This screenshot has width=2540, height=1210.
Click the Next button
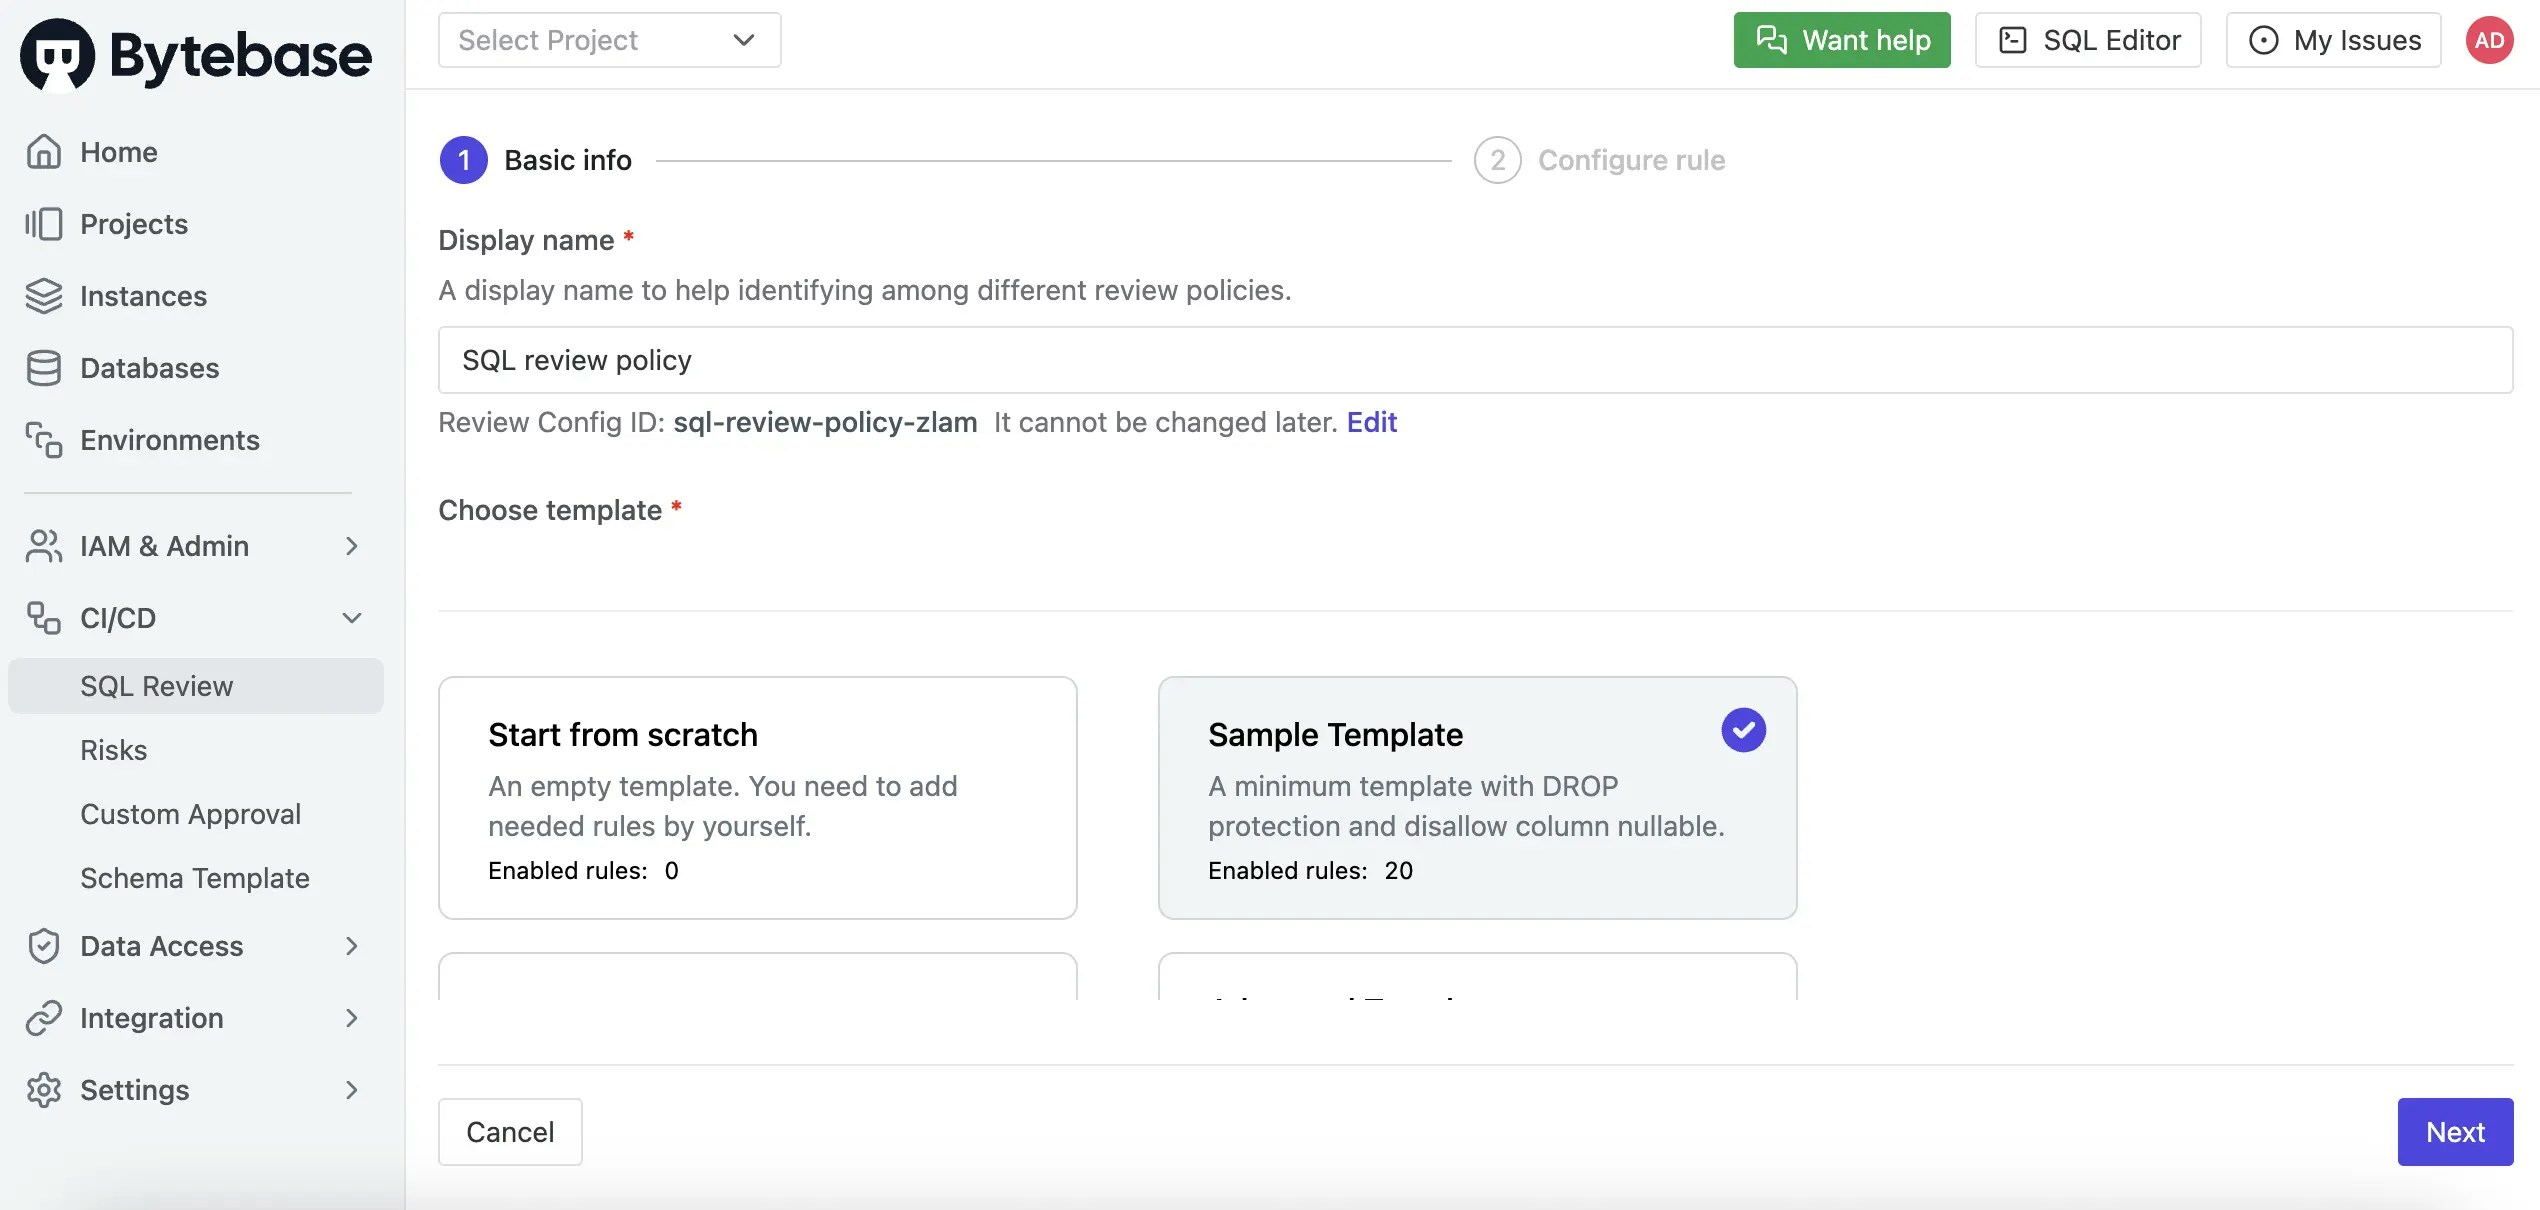2455,1132
